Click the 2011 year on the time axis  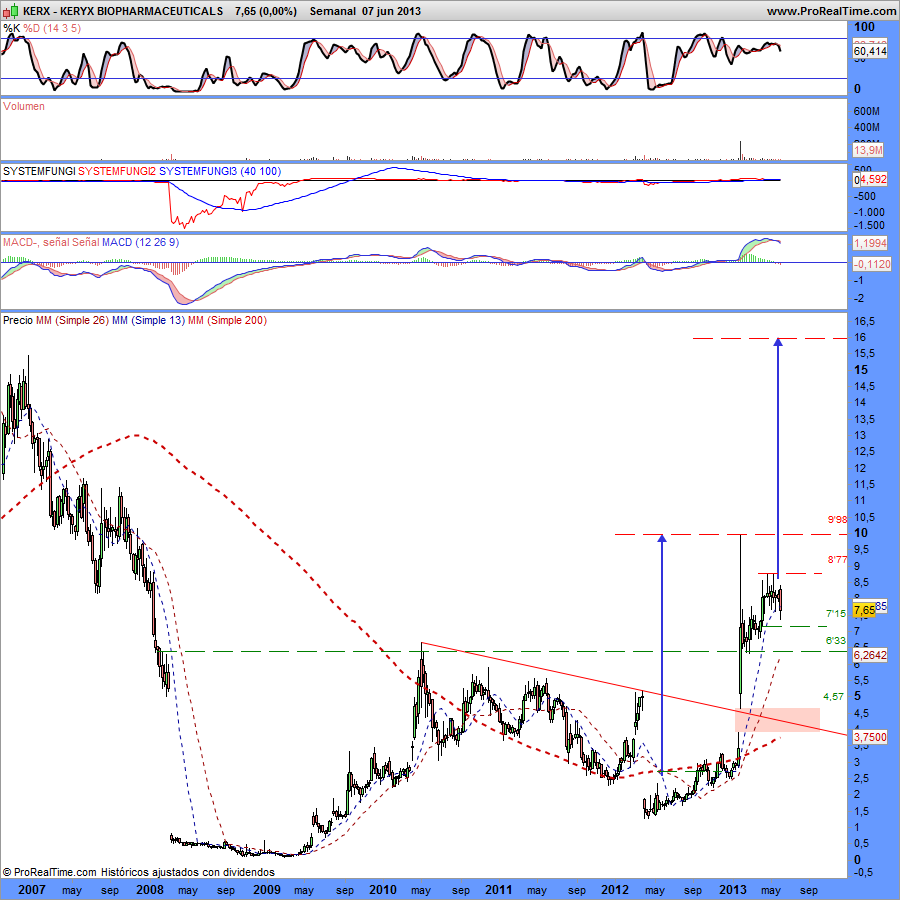click(499, 890)
